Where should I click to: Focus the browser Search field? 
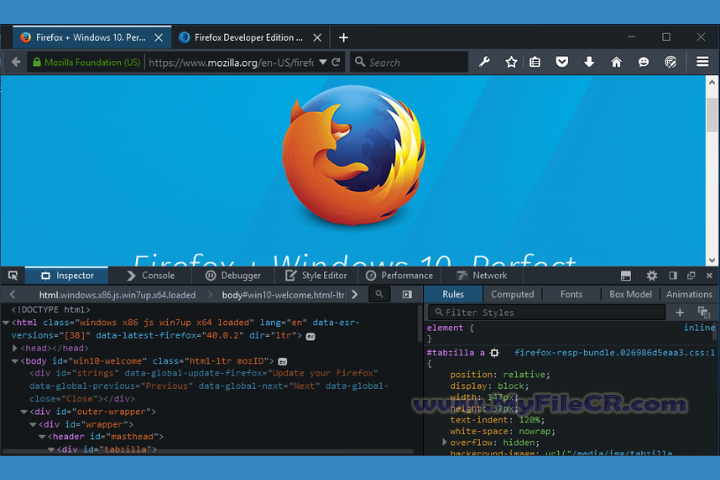(x=410, y=62)
